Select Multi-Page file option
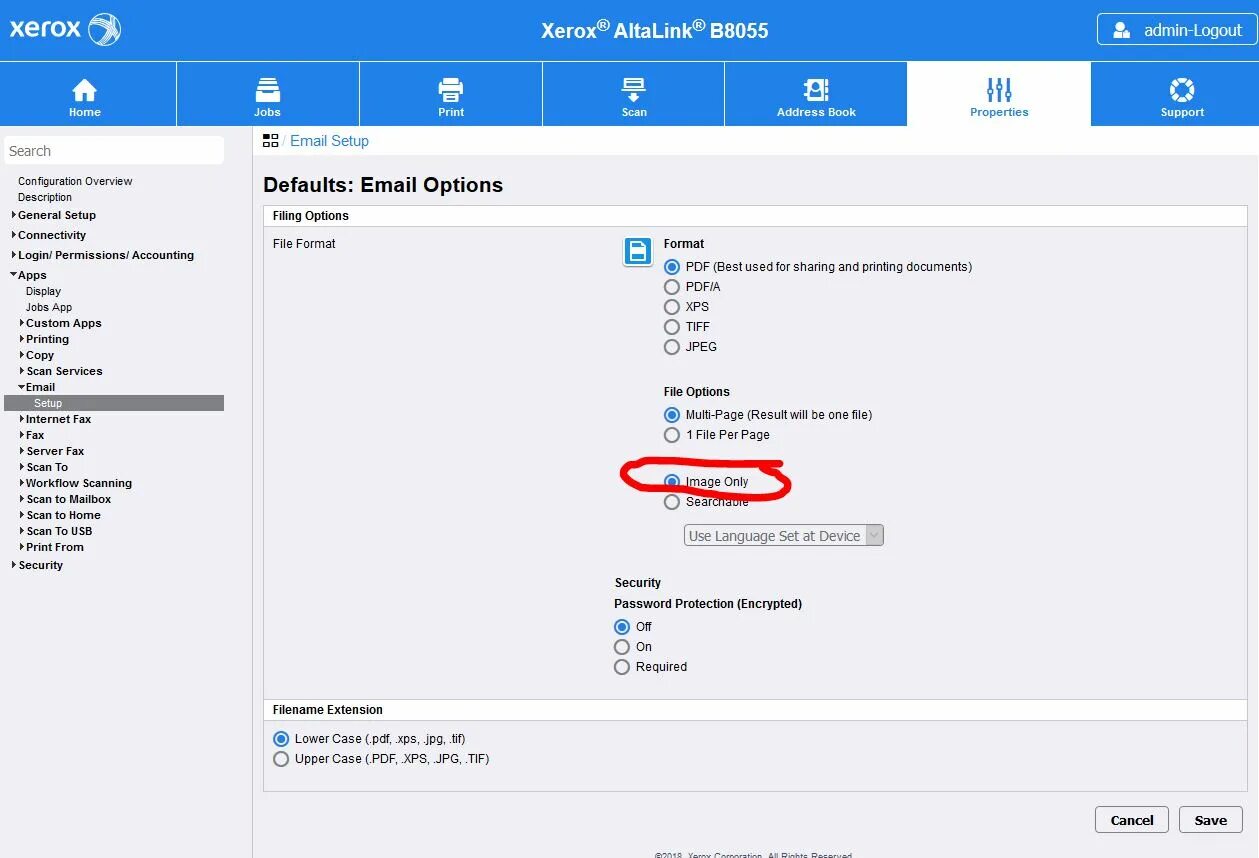 (672, 415)
